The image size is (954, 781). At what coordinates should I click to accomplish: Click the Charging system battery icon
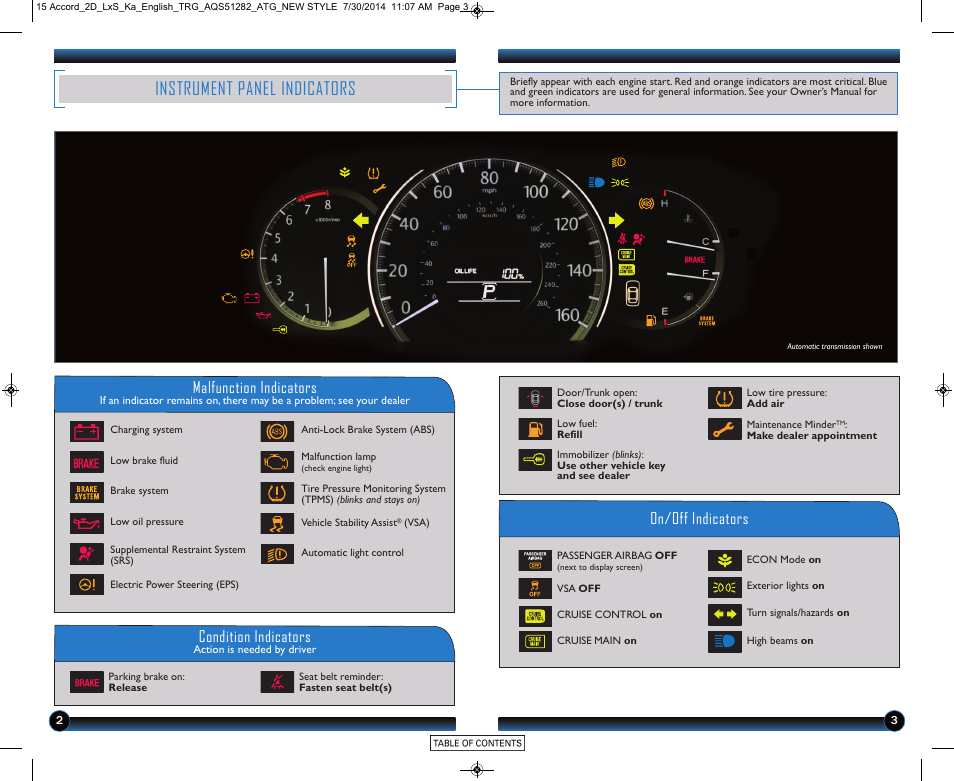click(86, 432)
